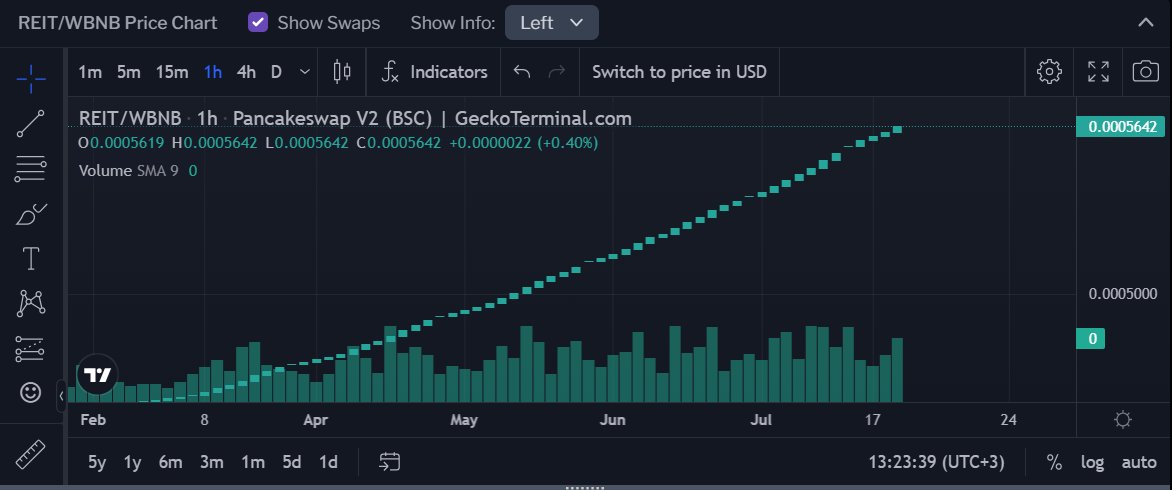The image size is (1172, 490).
Task: Open the candlestick chart style selector
Action: 342,72
